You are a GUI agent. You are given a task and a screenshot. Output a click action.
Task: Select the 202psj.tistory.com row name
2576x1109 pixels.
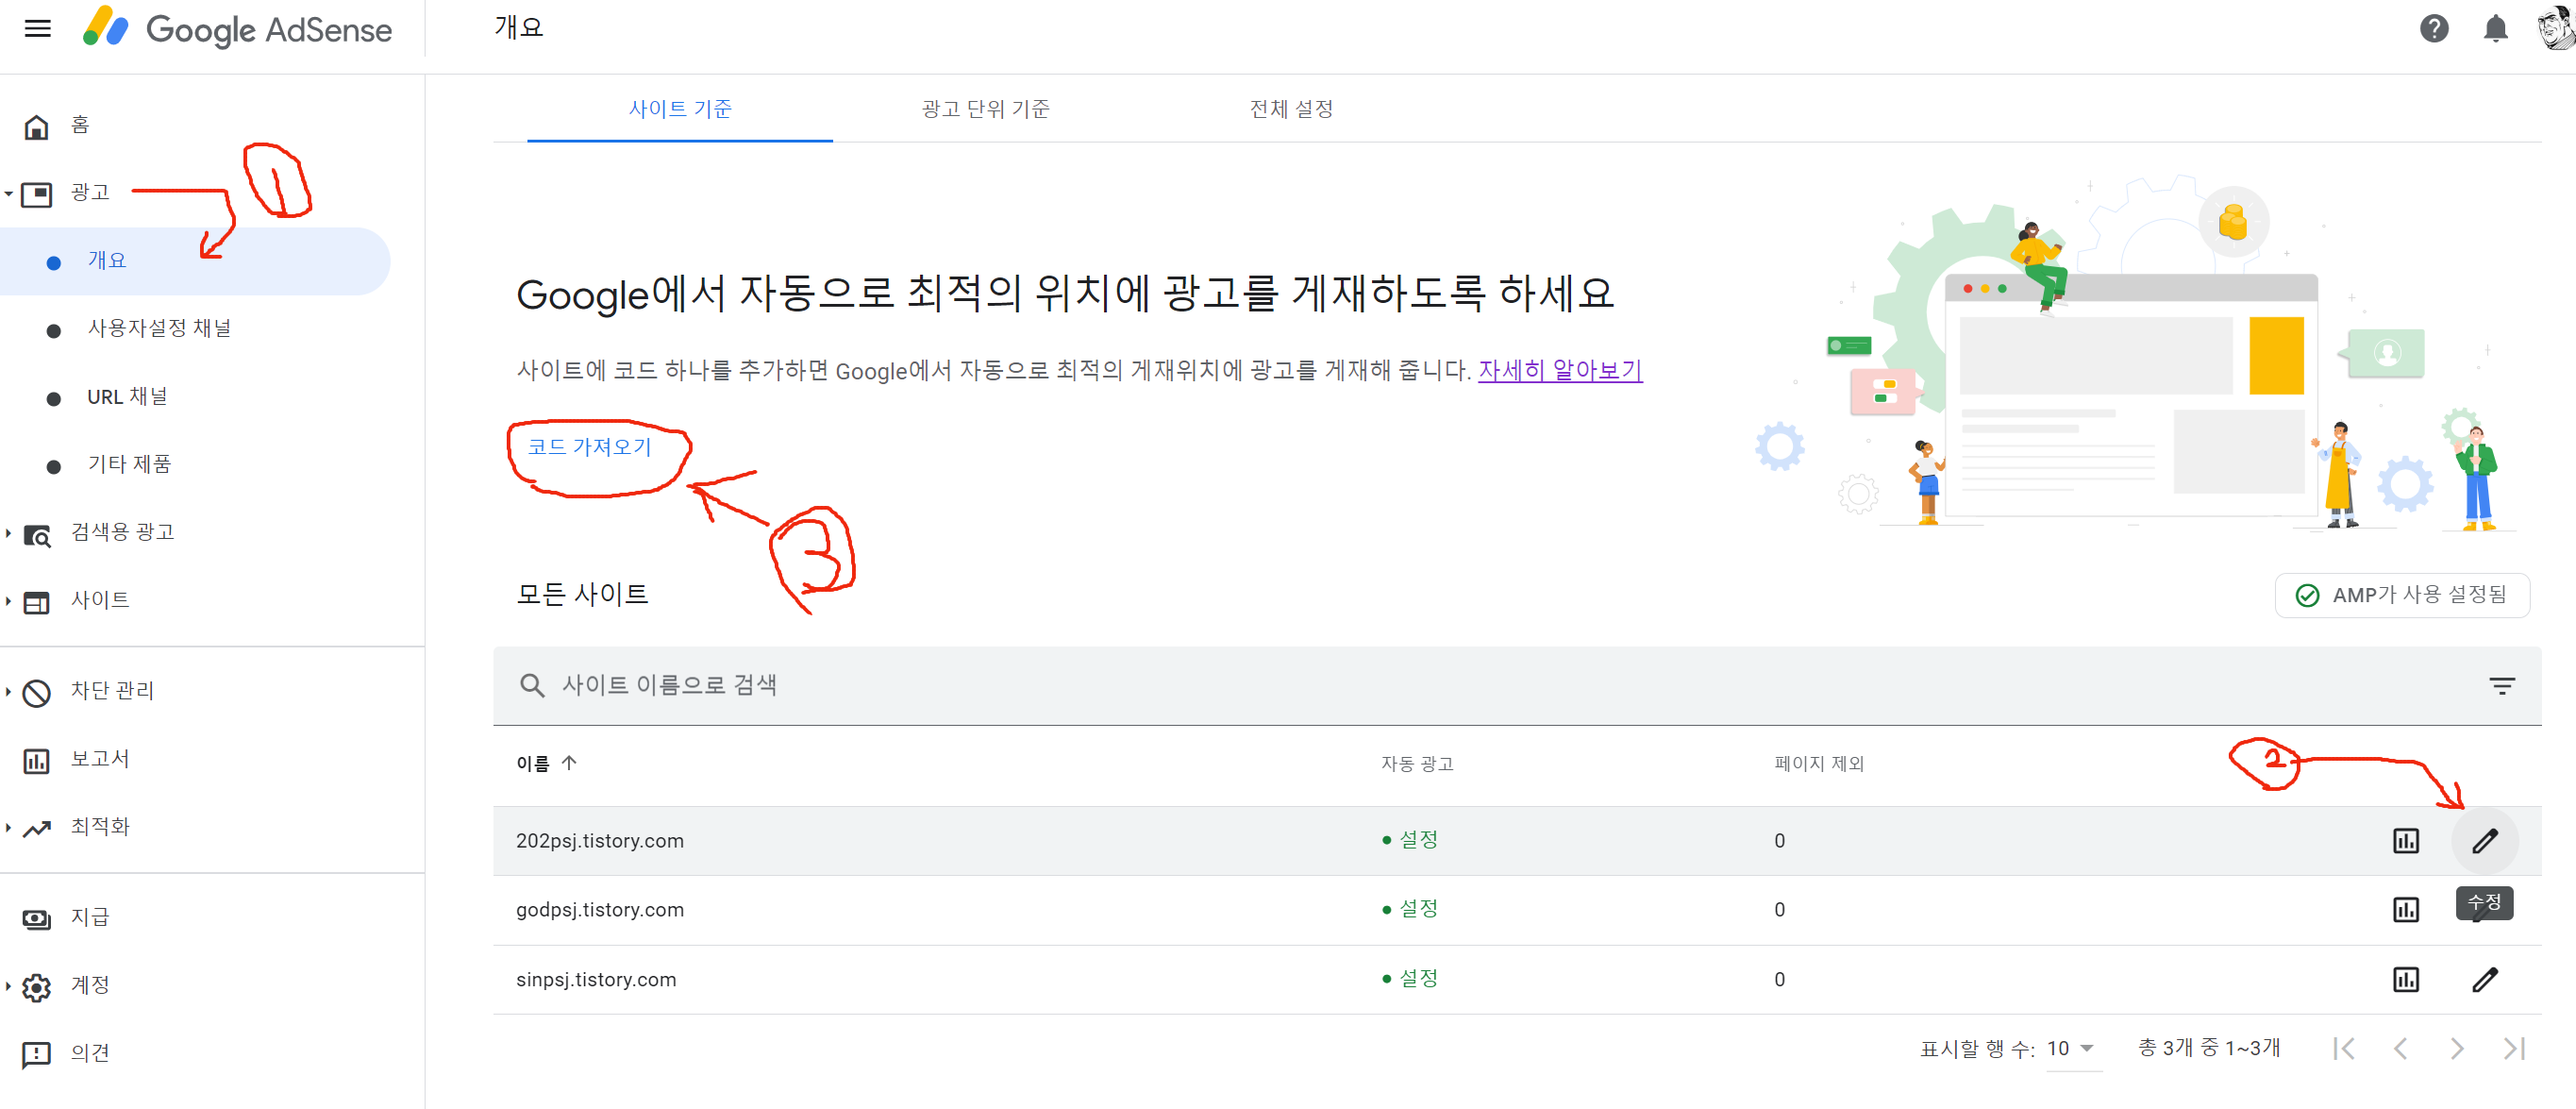pos(600,842)
